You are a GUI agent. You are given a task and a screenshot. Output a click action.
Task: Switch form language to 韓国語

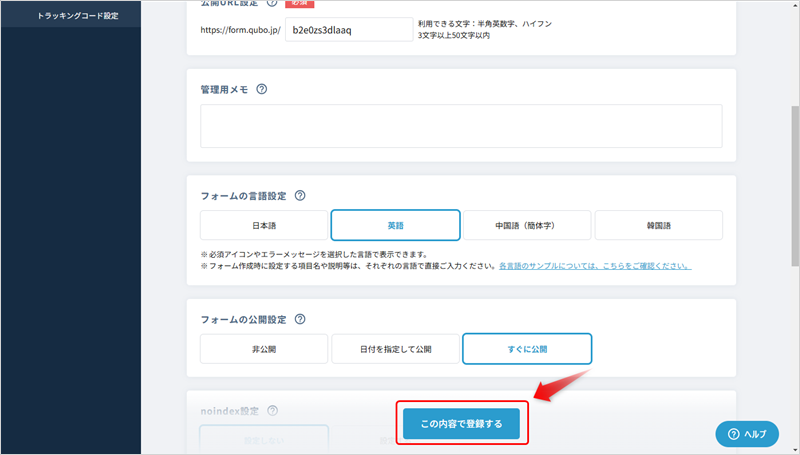(x=658, y=225)
